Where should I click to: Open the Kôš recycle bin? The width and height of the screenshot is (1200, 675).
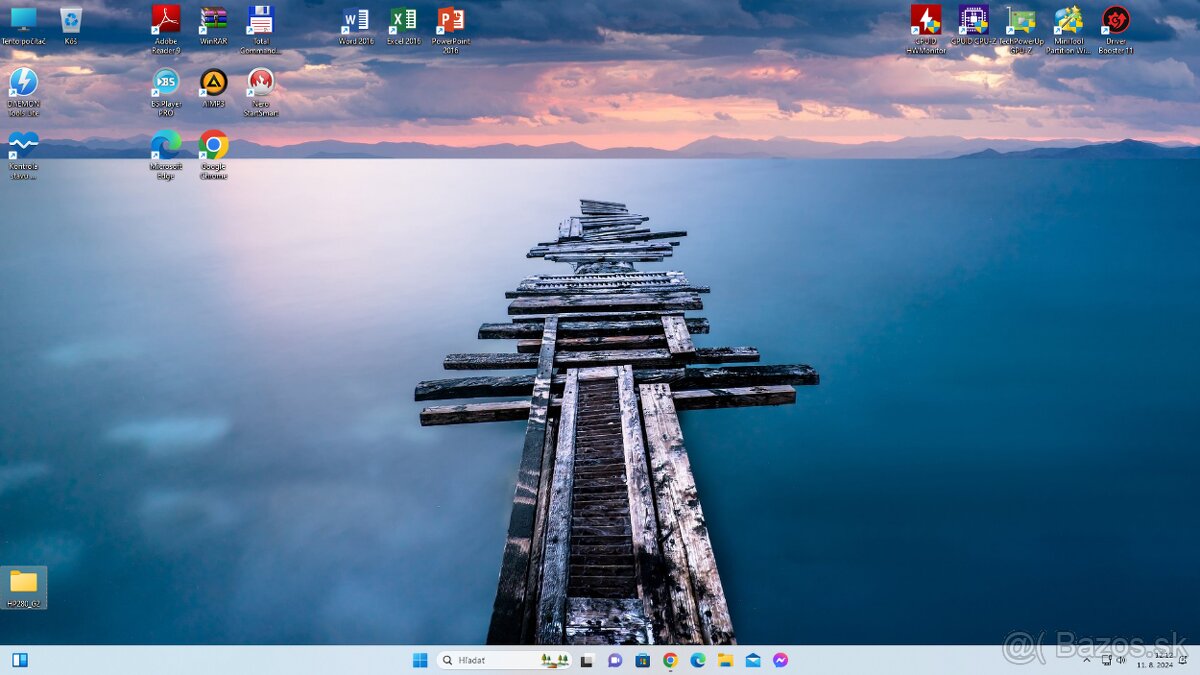tap(71, 20)
